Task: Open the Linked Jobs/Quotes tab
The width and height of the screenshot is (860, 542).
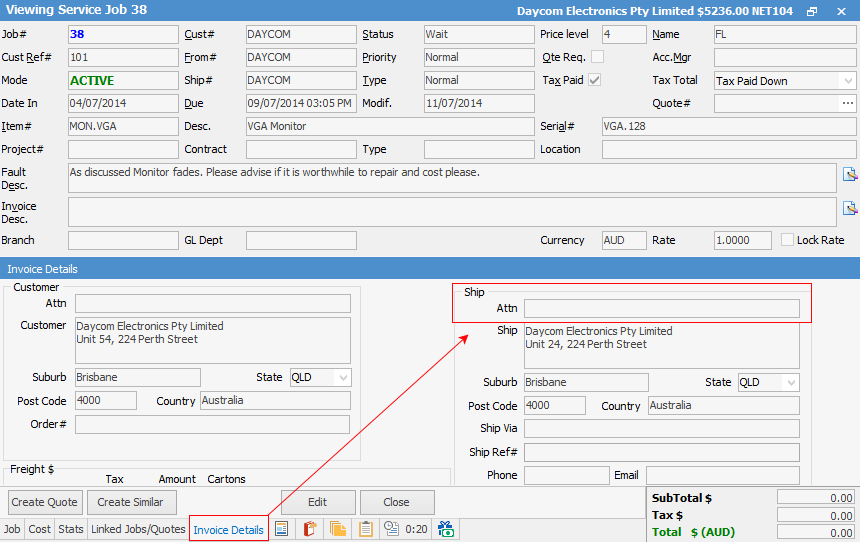Action: tap(138, 529)
